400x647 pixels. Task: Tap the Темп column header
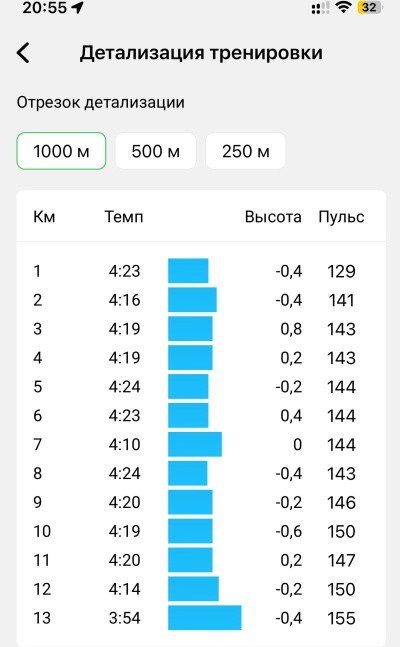coord(124,217)
